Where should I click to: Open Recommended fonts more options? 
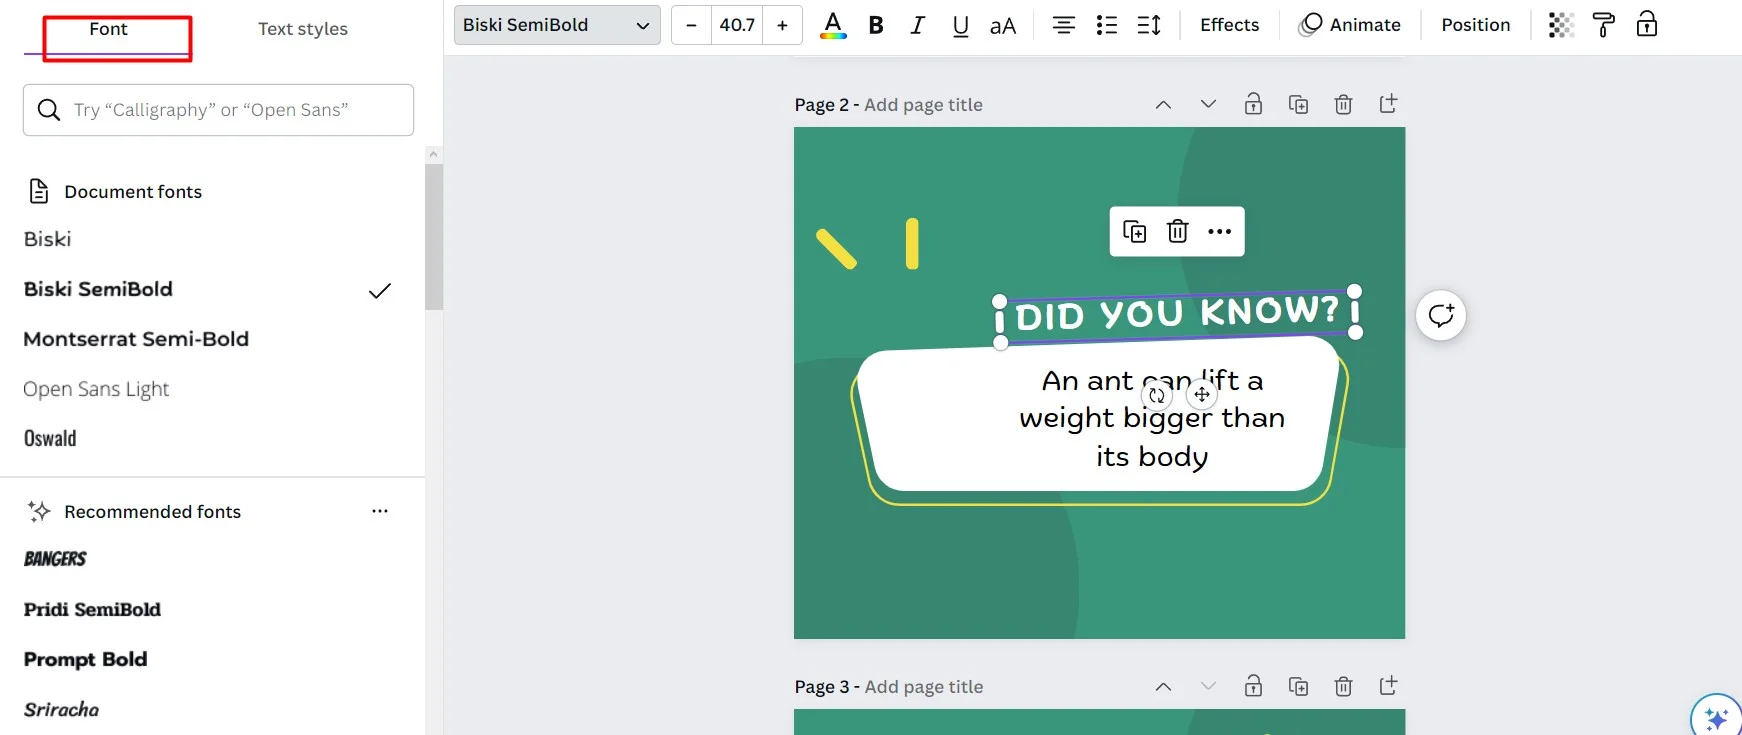(380, 511)
